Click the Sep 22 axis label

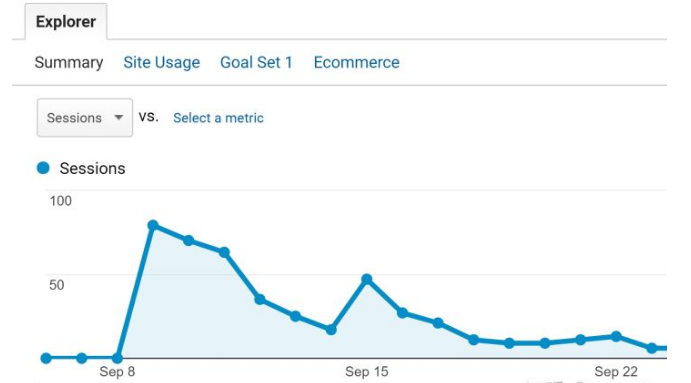point(616,372)
